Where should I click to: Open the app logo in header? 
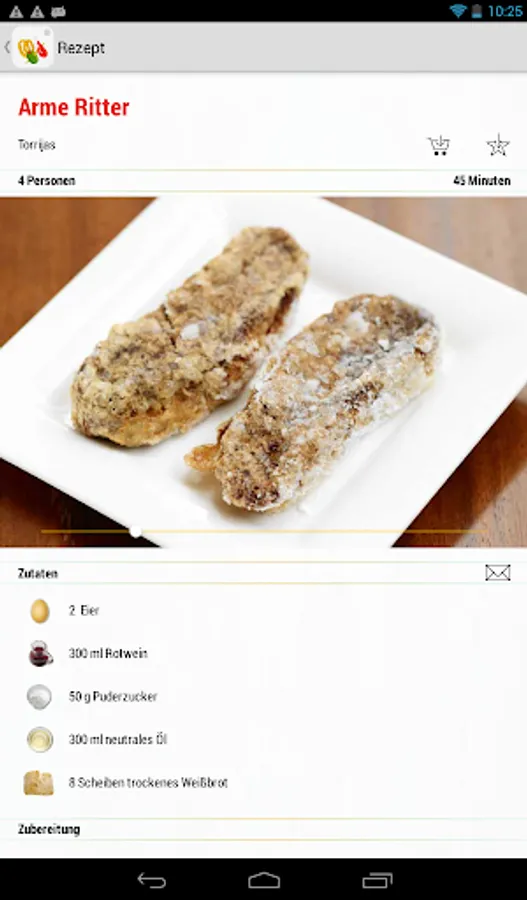(33, 48)
